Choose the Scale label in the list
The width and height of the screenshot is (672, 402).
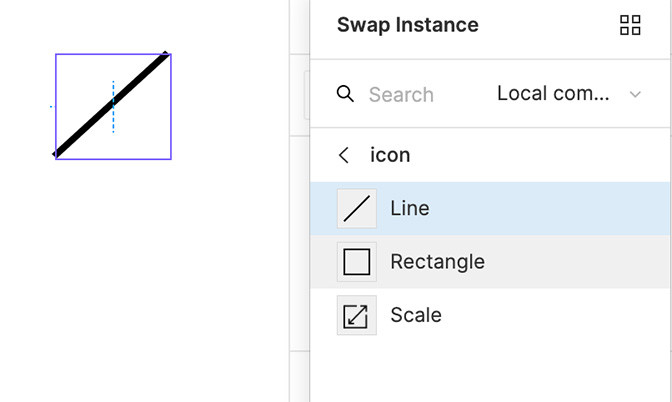click(416, 315)
